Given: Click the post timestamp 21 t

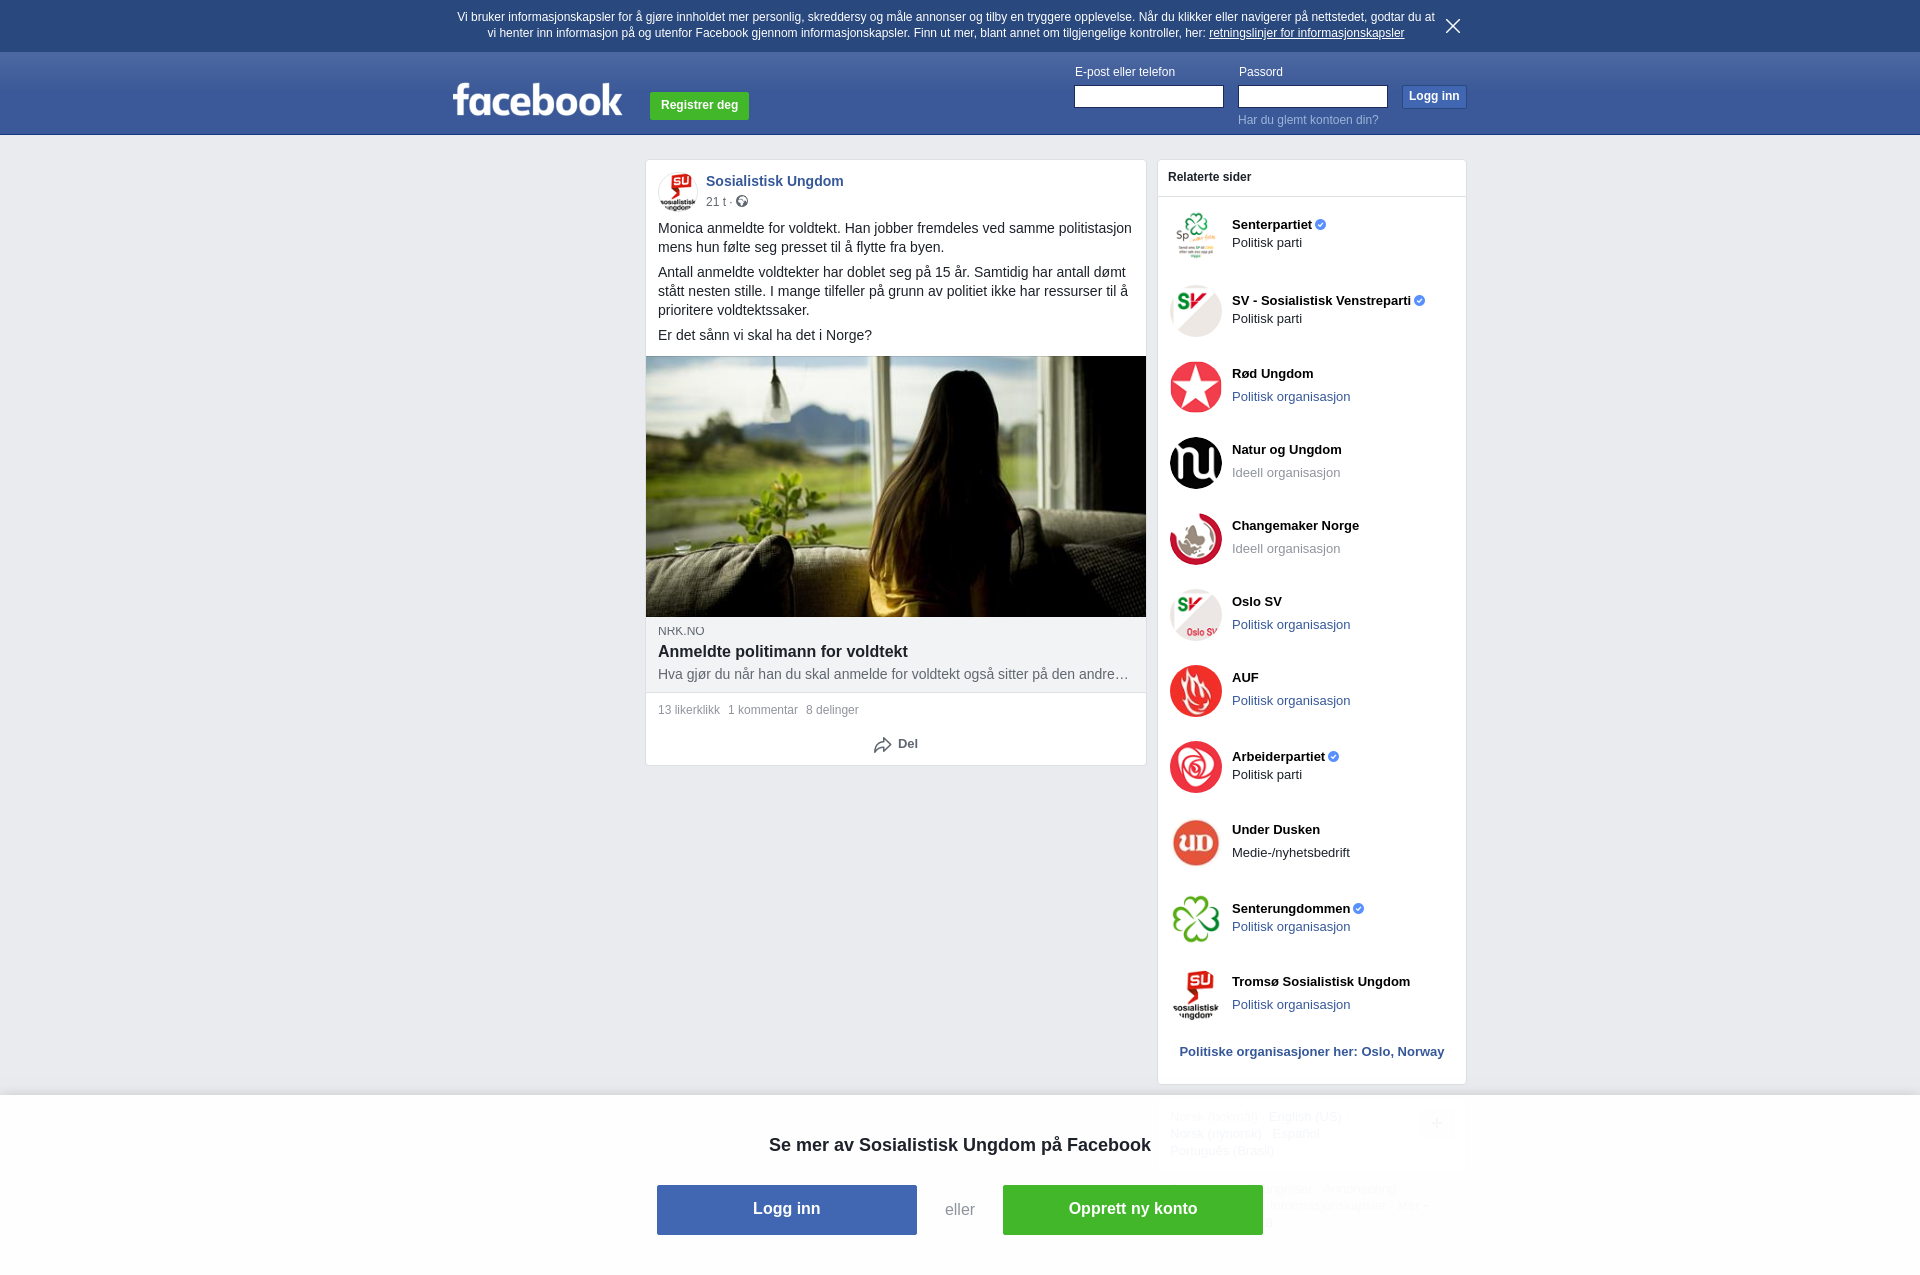Looking at the screenshot, I should (x=716, y=202).
